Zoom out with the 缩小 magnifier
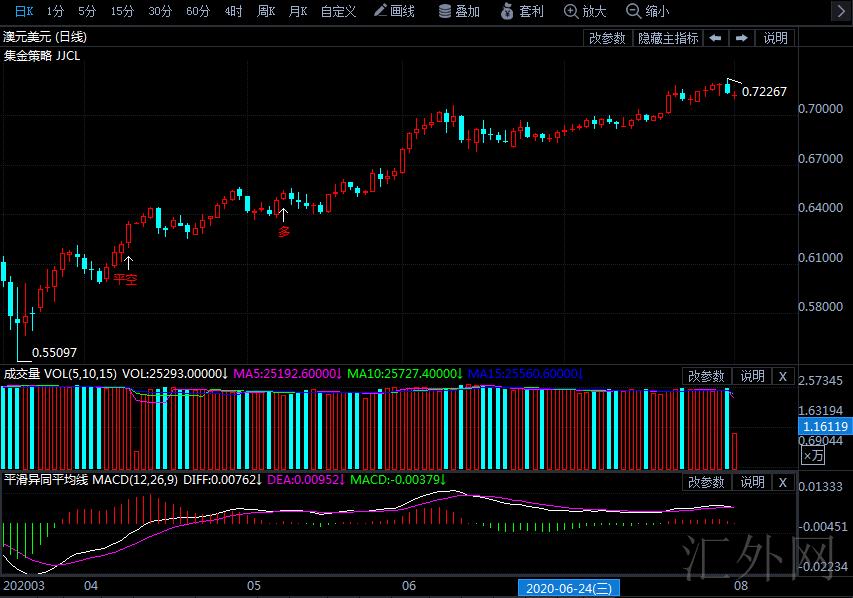Image resolution: width=853 pixels, height=598 pixels. pos(647,11)
